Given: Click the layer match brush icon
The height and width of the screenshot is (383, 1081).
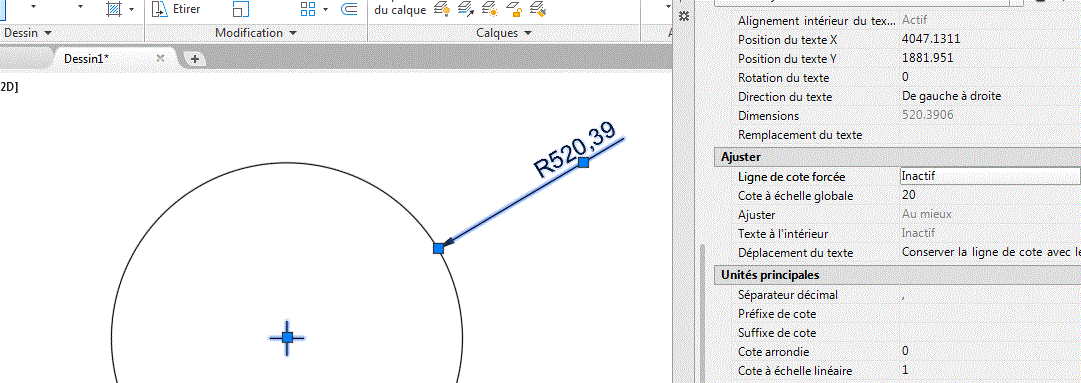Looking at the screenshot, I should (538, 9).
